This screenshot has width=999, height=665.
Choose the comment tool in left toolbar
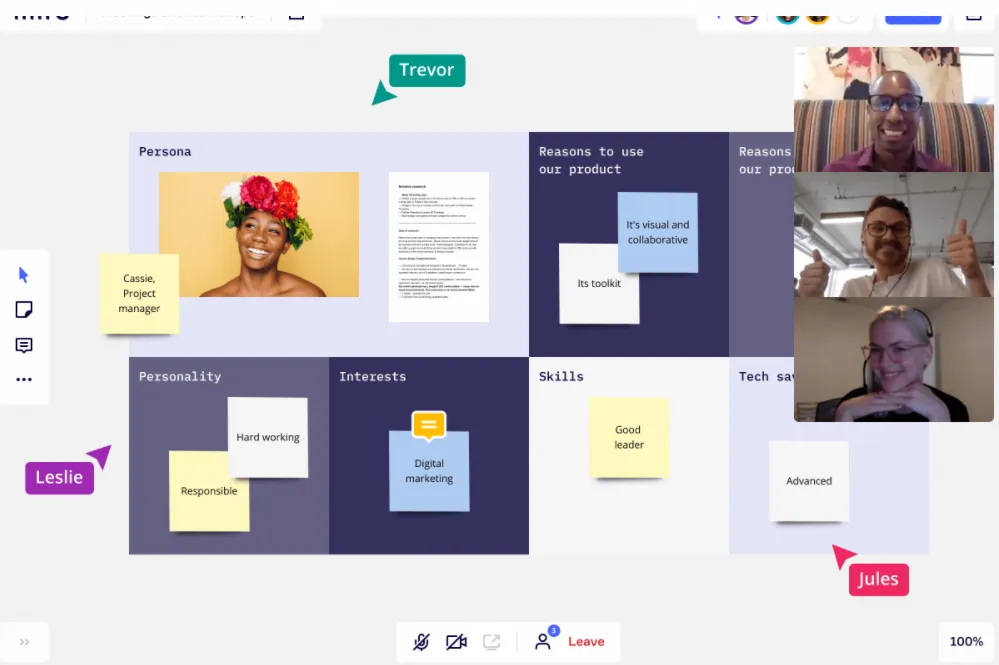[x=24, y=345]
